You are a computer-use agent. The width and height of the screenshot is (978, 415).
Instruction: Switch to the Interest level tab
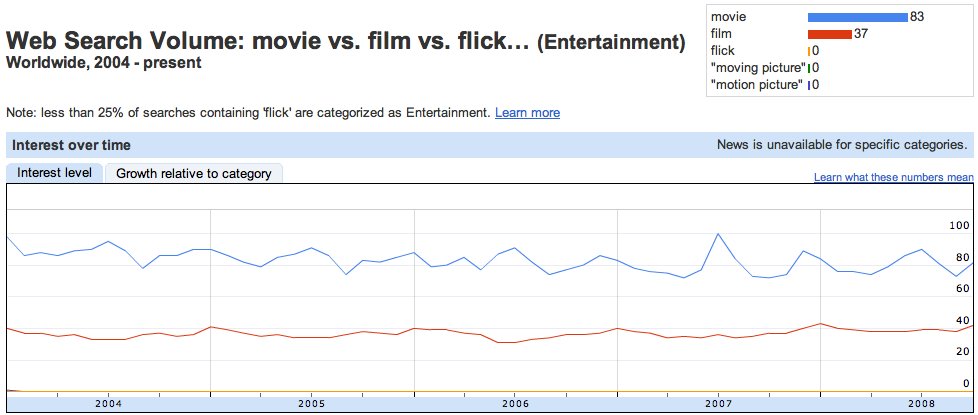[54, 173]
